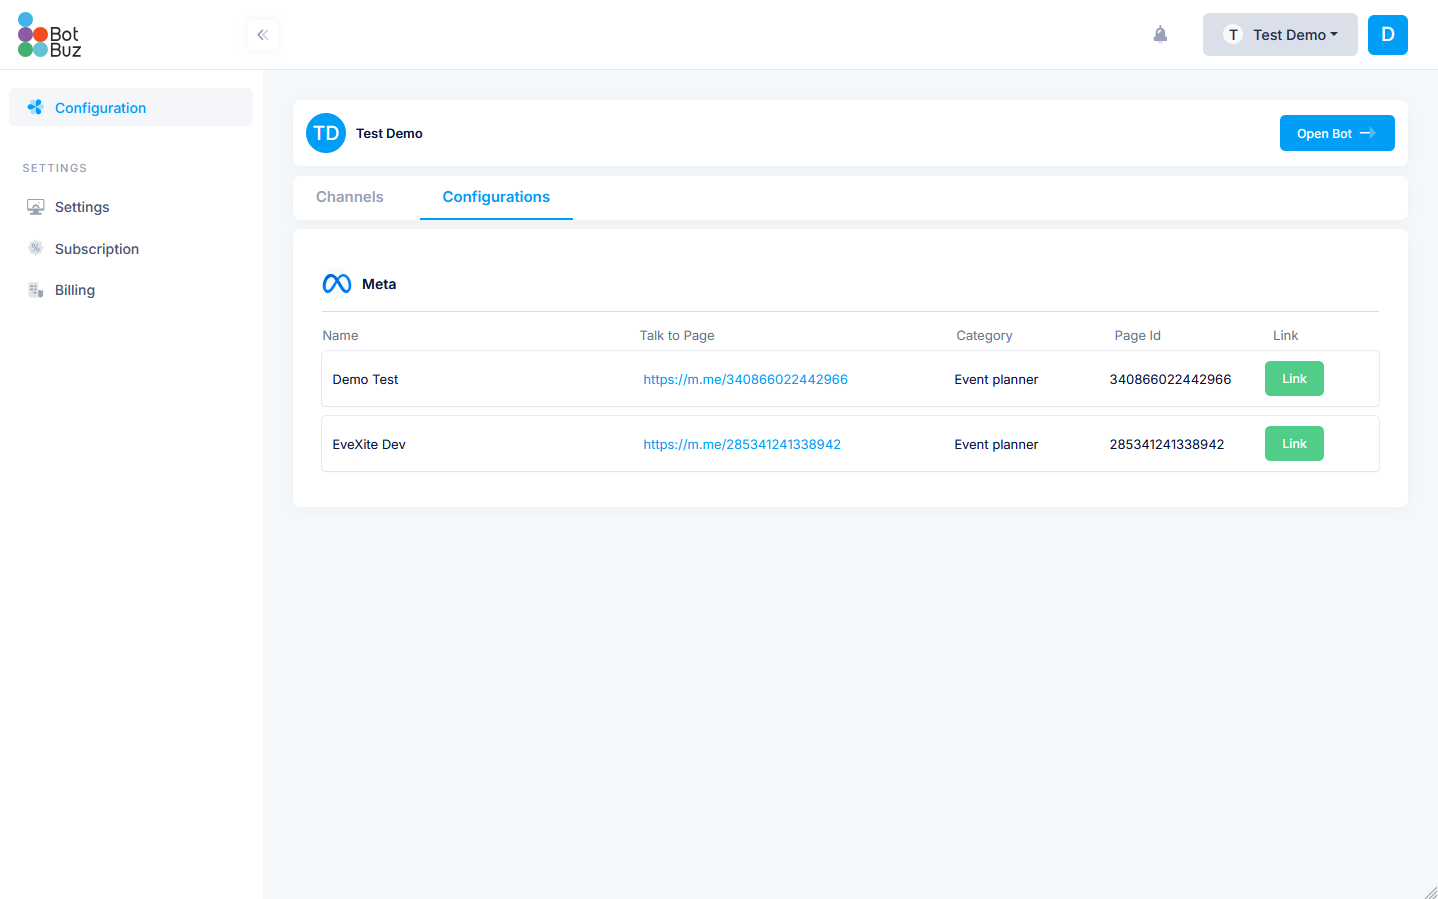Click the Subscription badge icon
1438x899 pixels.
point(35,248)
